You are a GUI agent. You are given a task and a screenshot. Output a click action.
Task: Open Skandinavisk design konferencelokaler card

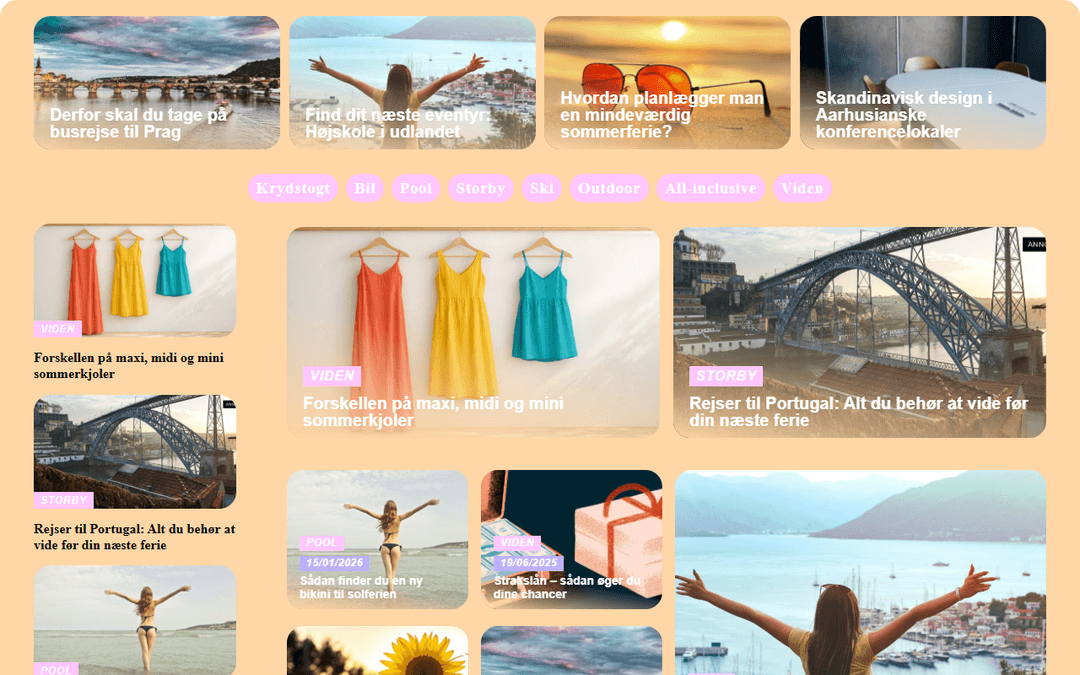(x=923, y=83)
